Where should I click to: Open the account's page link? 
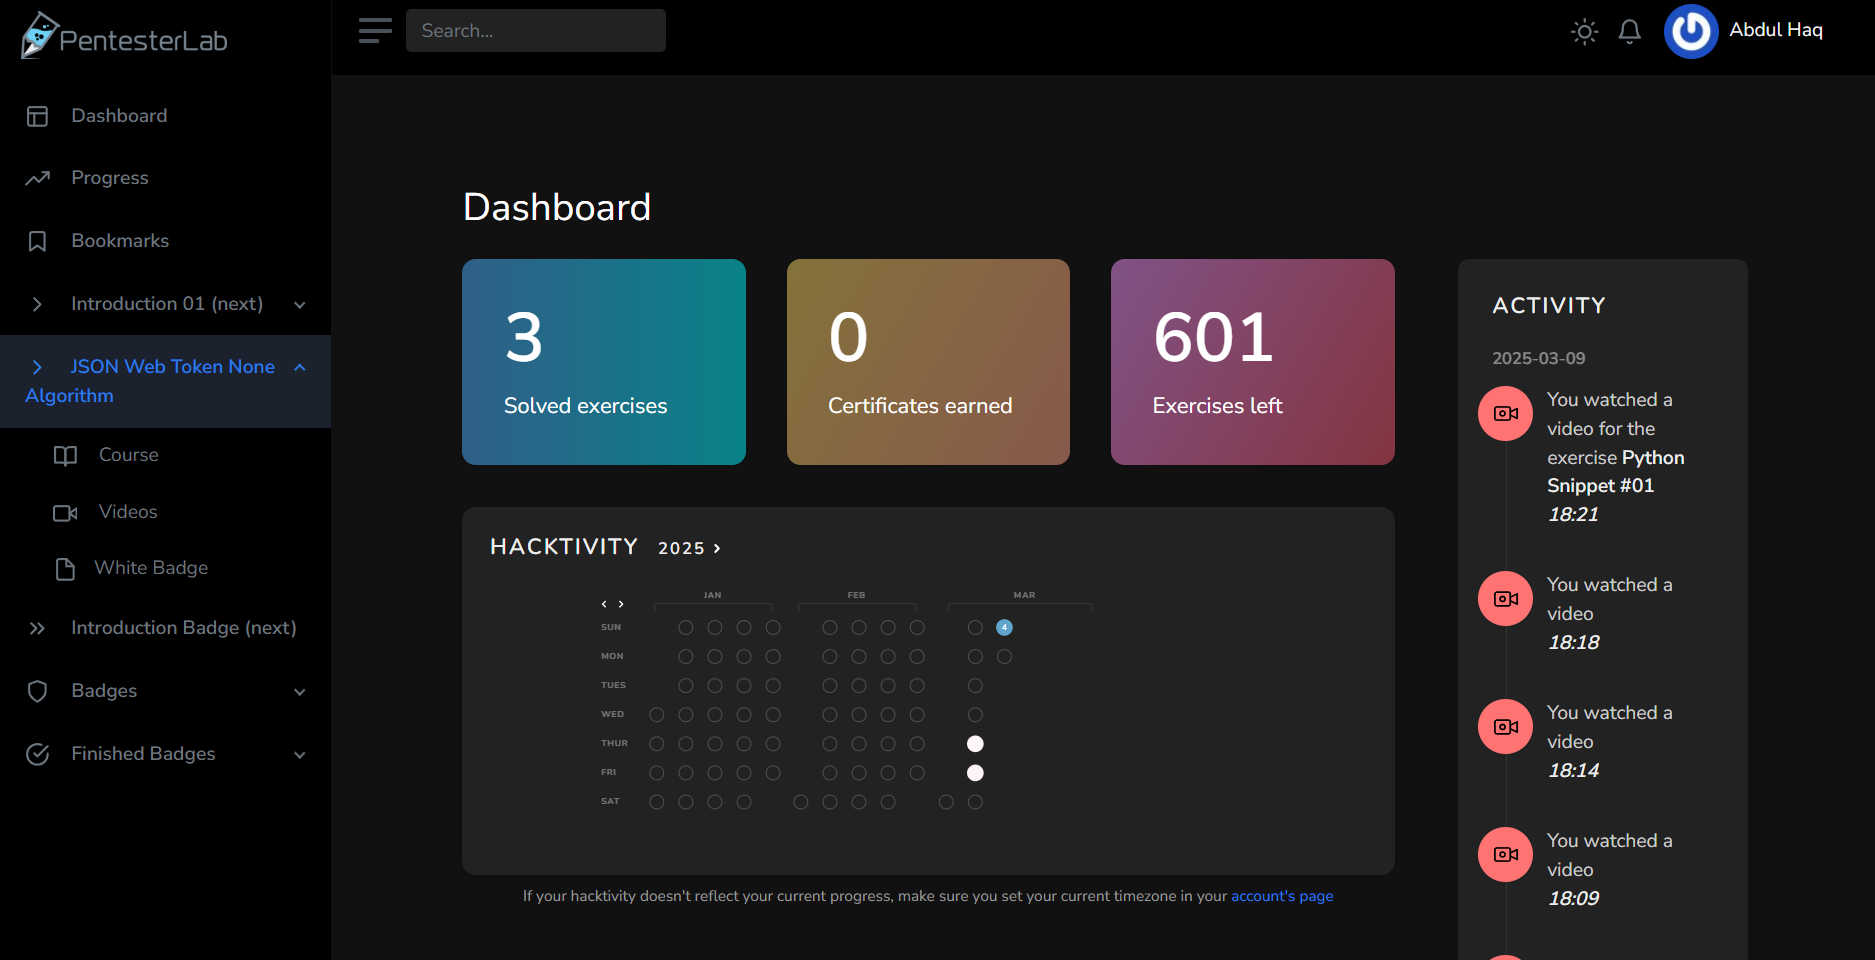(1282, 896)
